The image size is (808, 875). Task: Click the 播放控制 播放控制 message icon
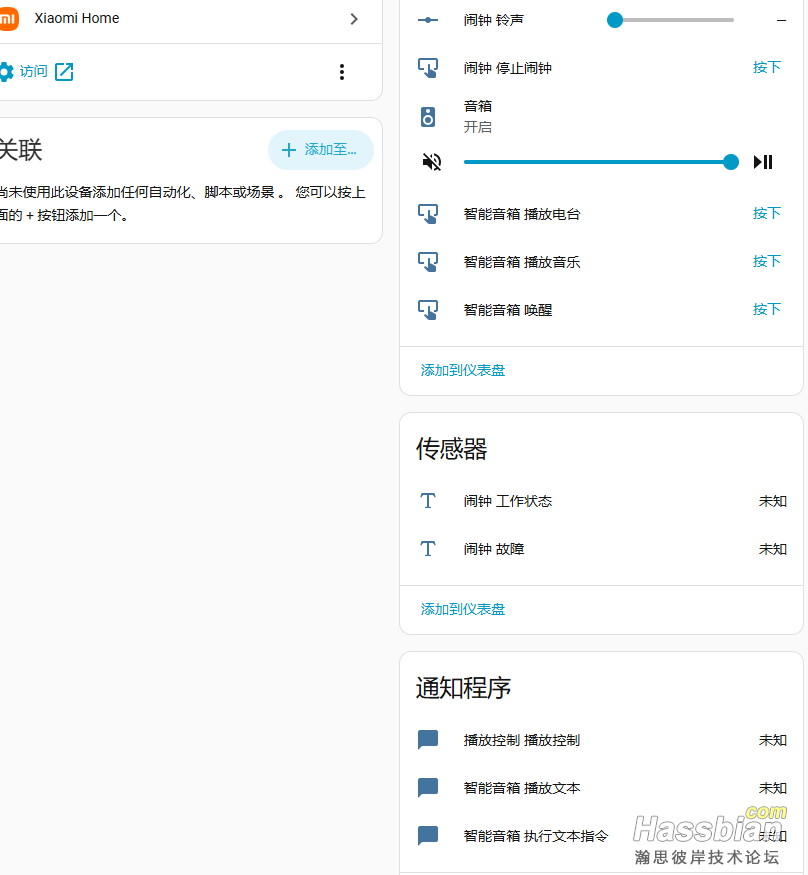[428, 740]
